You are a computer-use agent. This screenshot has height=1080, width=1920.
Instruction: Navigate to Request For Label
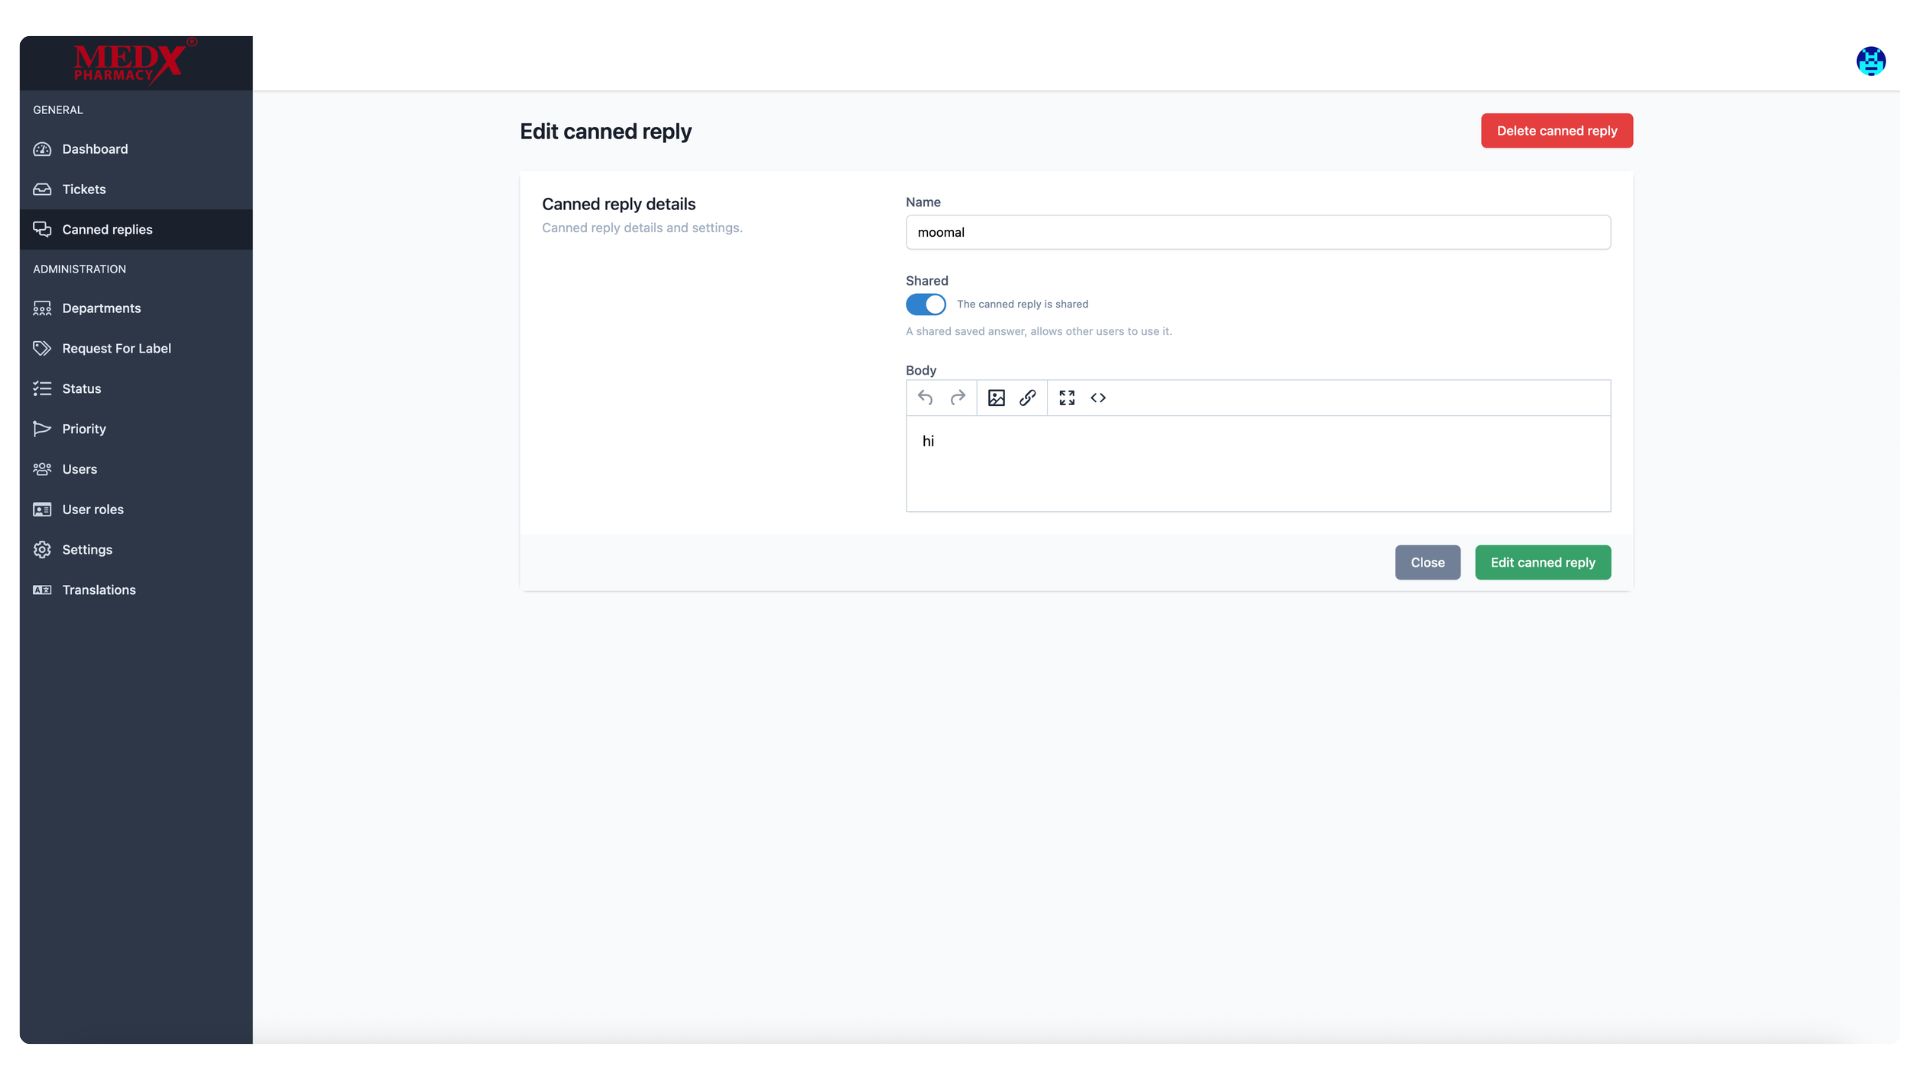[136, 348]
